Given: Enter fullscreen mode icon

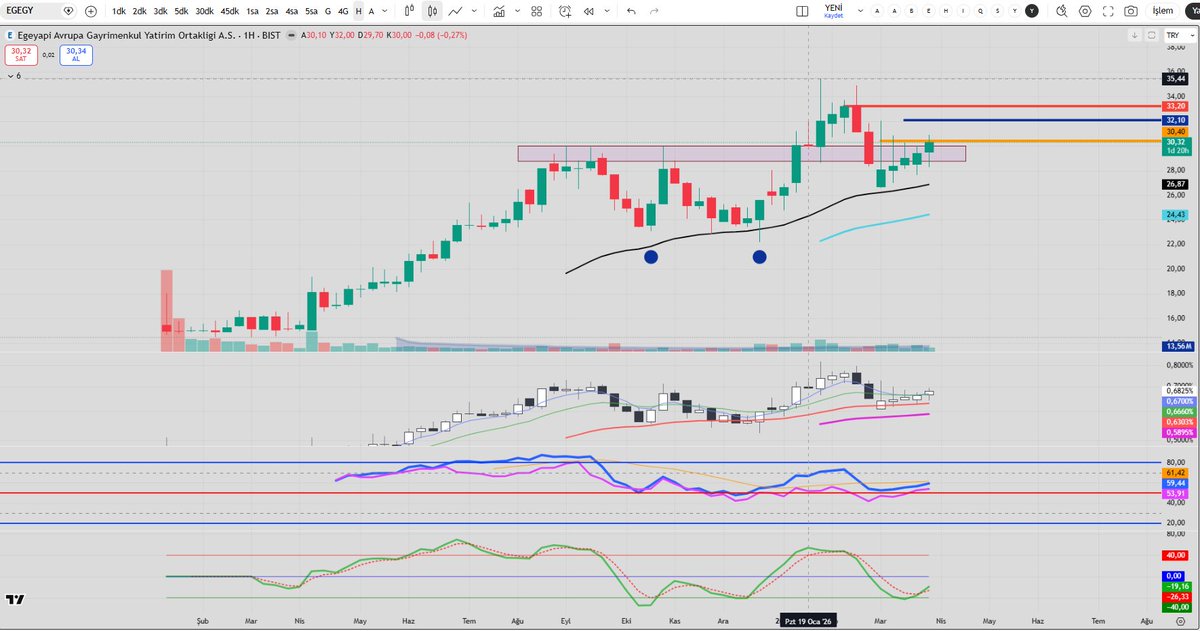Looking at the screenshot, I should coord(1106,11).
